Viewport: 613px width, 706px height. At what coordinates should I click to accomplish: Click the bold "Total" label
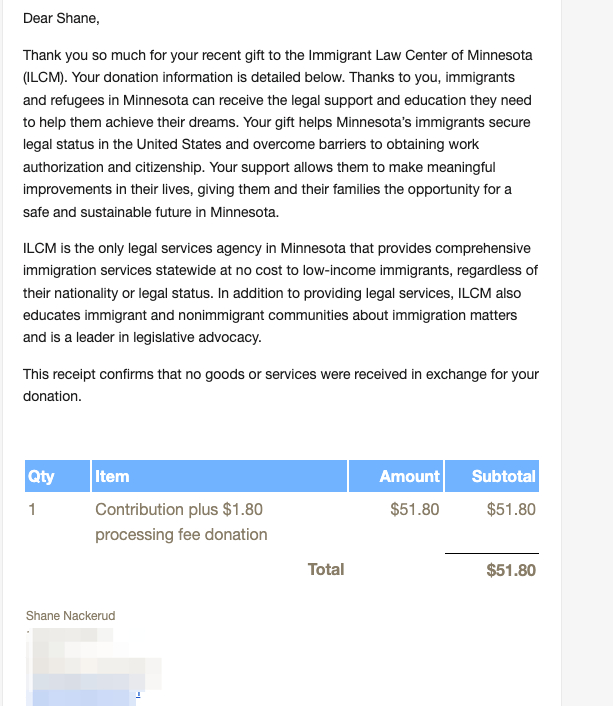pos(326,569)
